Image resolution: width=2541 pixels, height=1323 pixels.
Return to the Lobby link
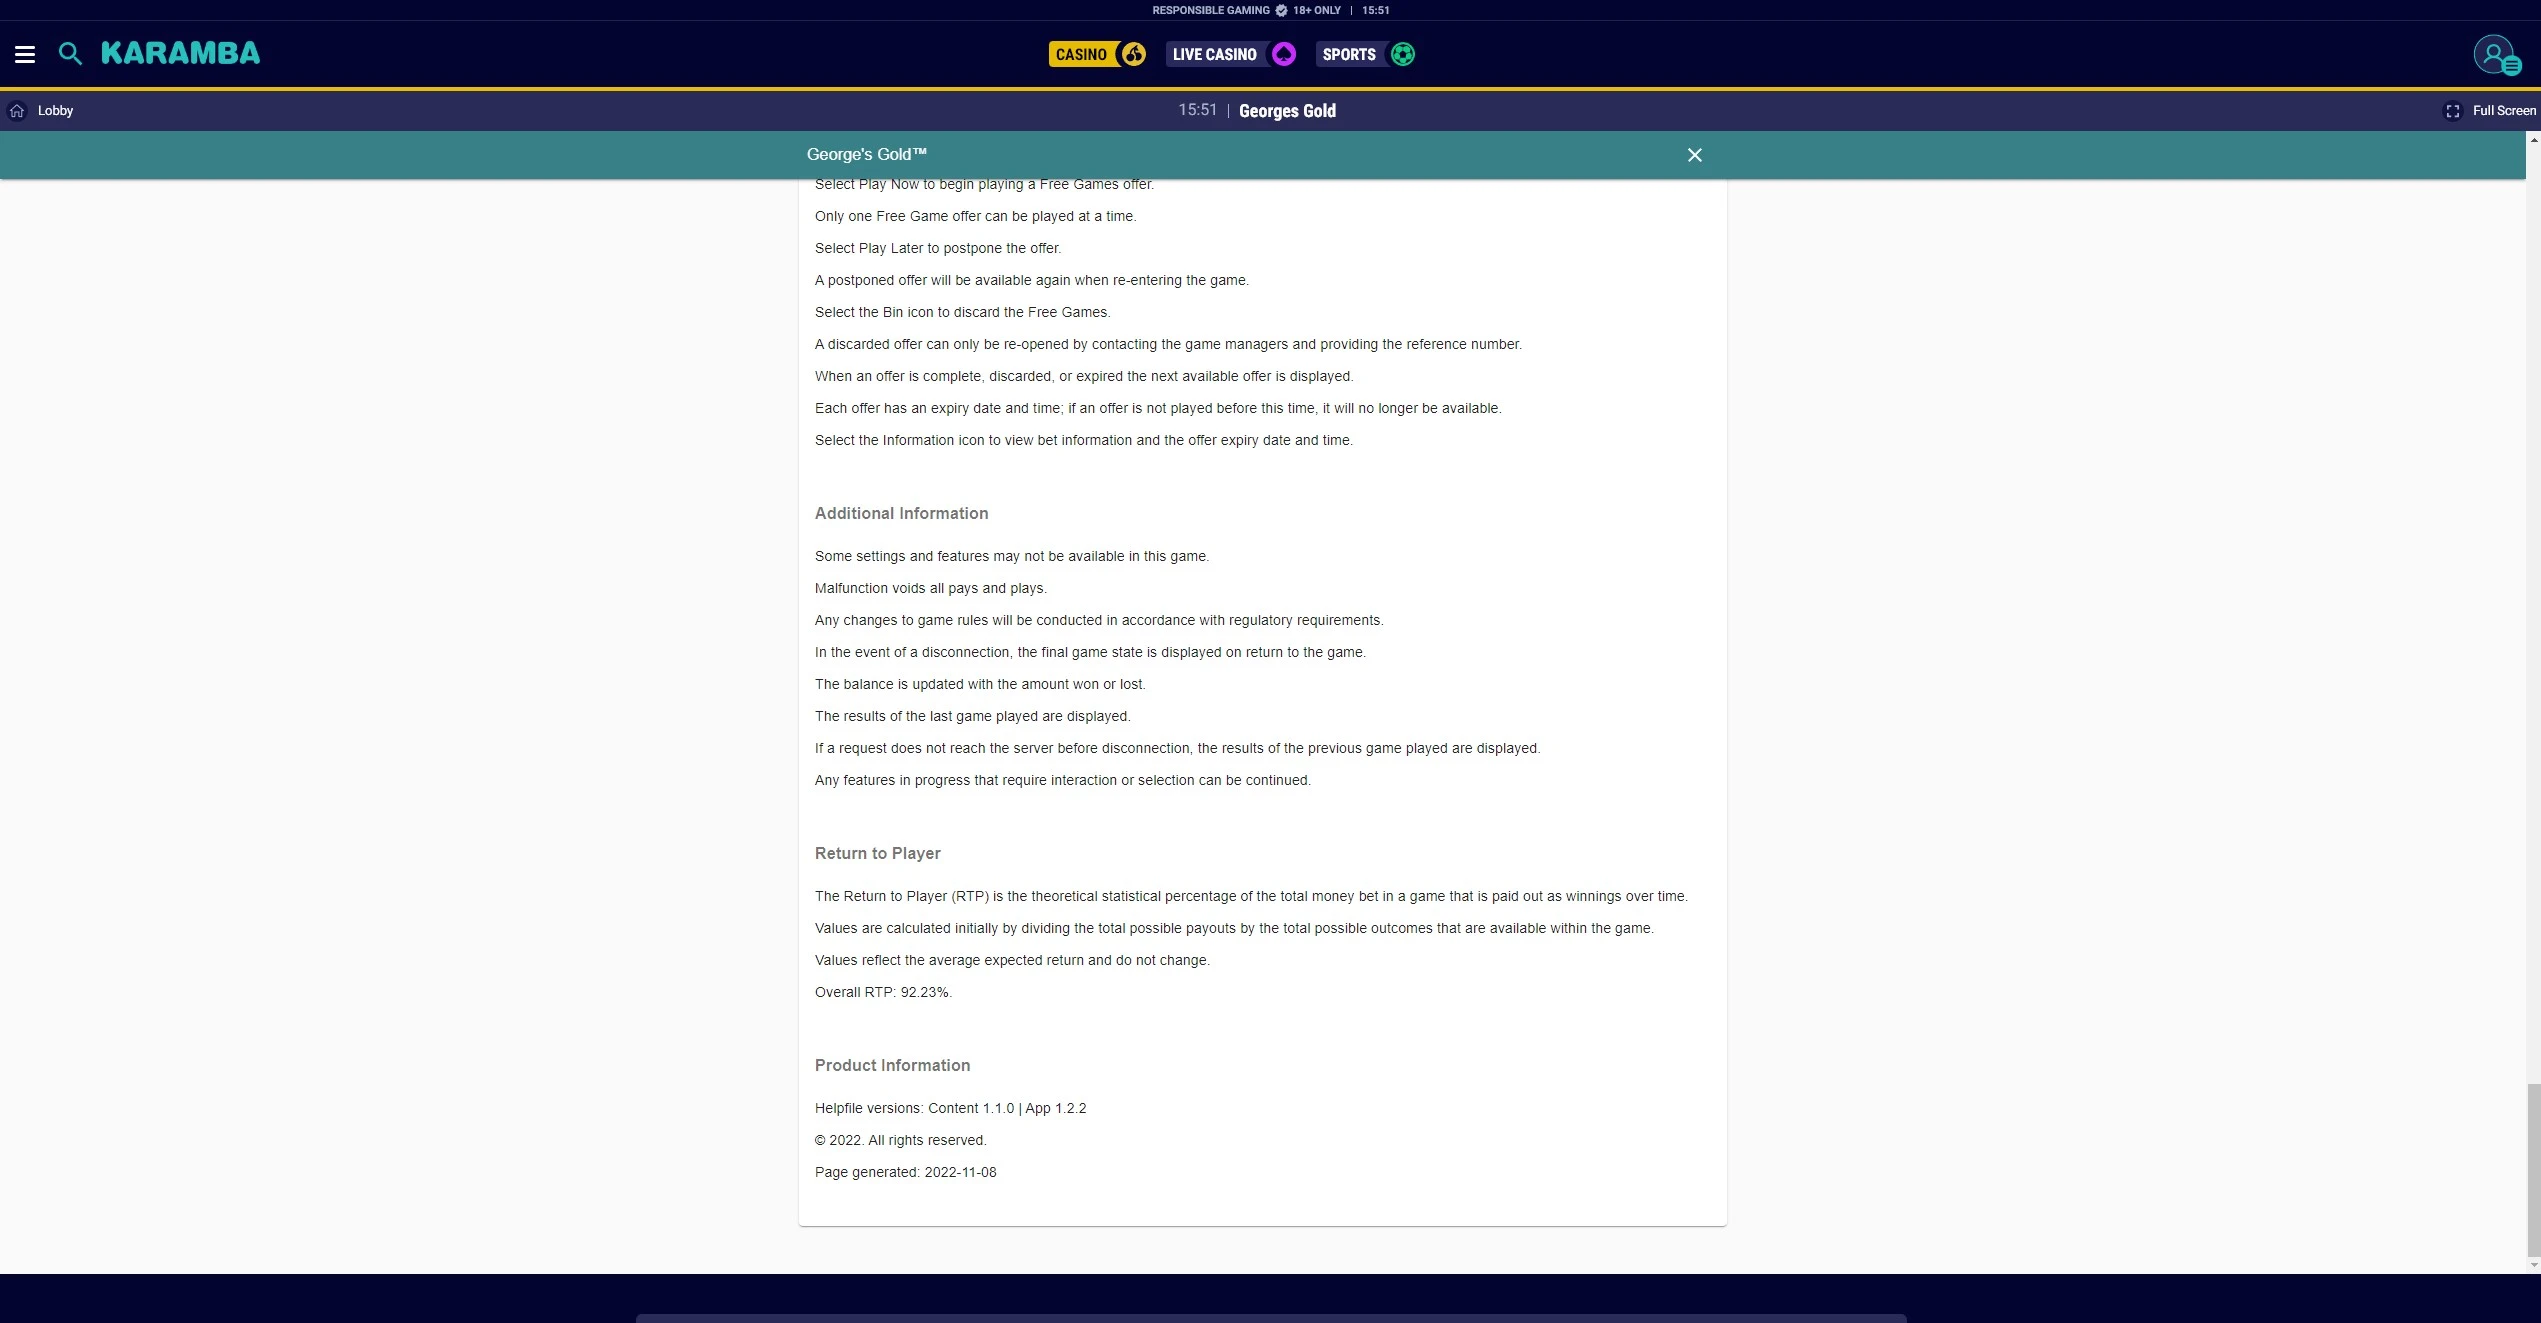pos(55,111)
